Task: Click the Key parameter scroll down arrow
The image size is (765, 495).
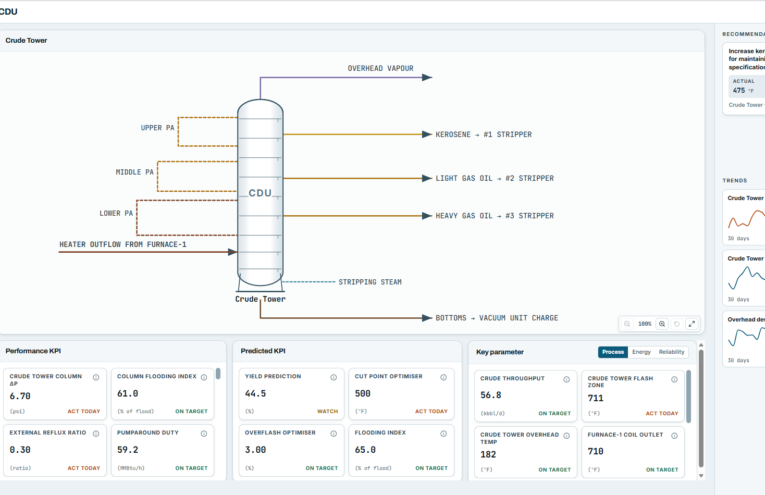Action: pyautogui.click(x=701, y=475)
